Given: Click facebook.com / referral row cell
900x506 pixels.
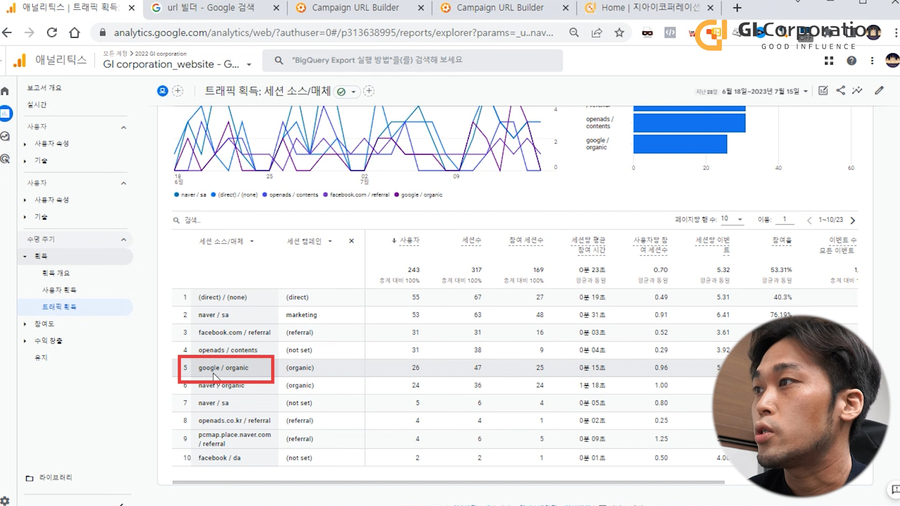Looking at the screenshot, I should [x=234, y=333].
